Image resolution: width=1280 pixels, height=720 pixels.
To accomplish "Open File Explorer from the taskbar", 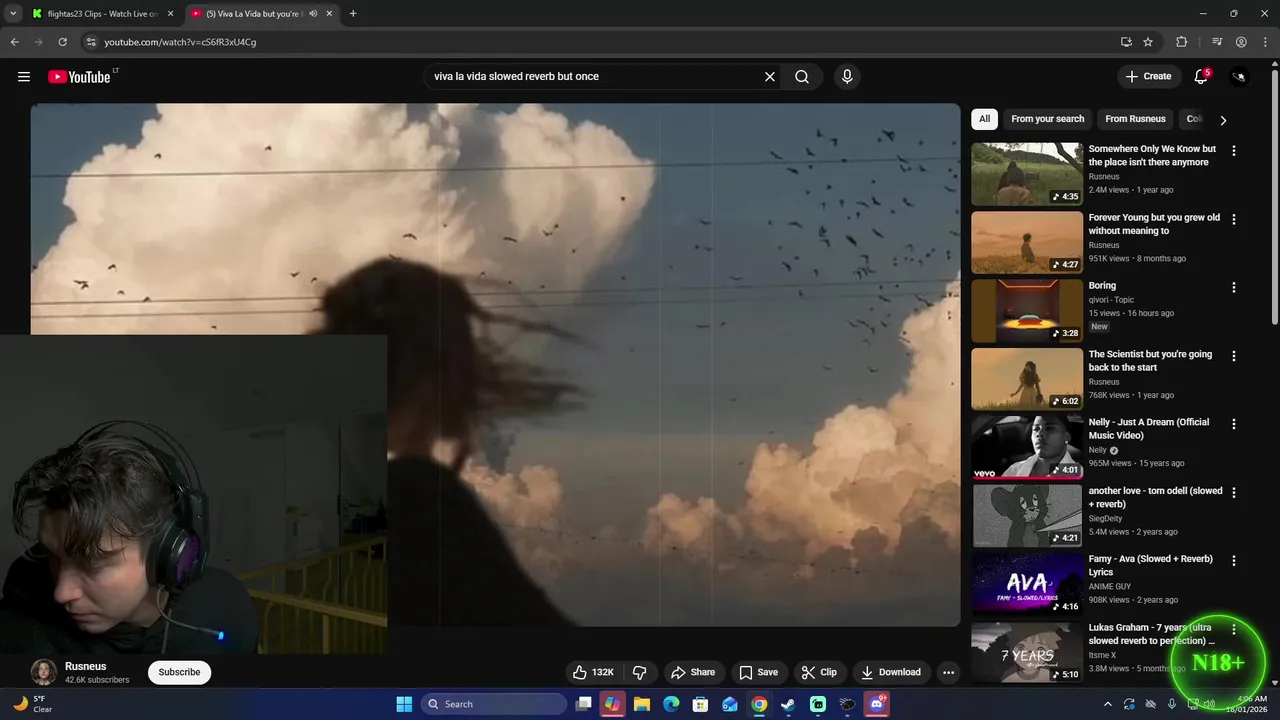I will point(641,704).
